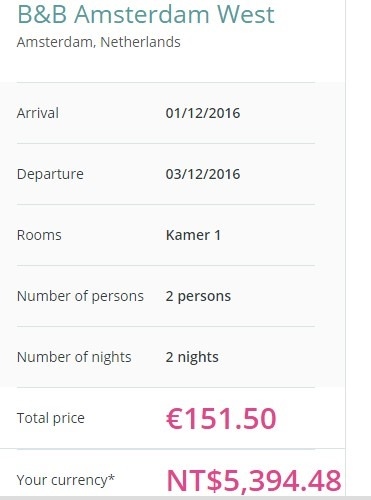
Task: Click the Number of persons label
Action: click(x=80, y=296)
